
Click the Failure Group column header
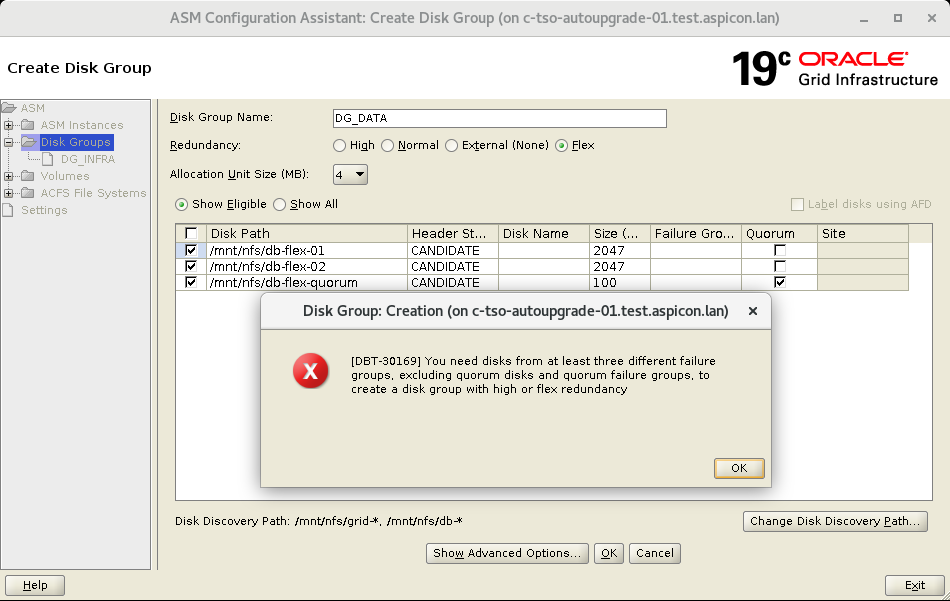click(x=696, y=233)
